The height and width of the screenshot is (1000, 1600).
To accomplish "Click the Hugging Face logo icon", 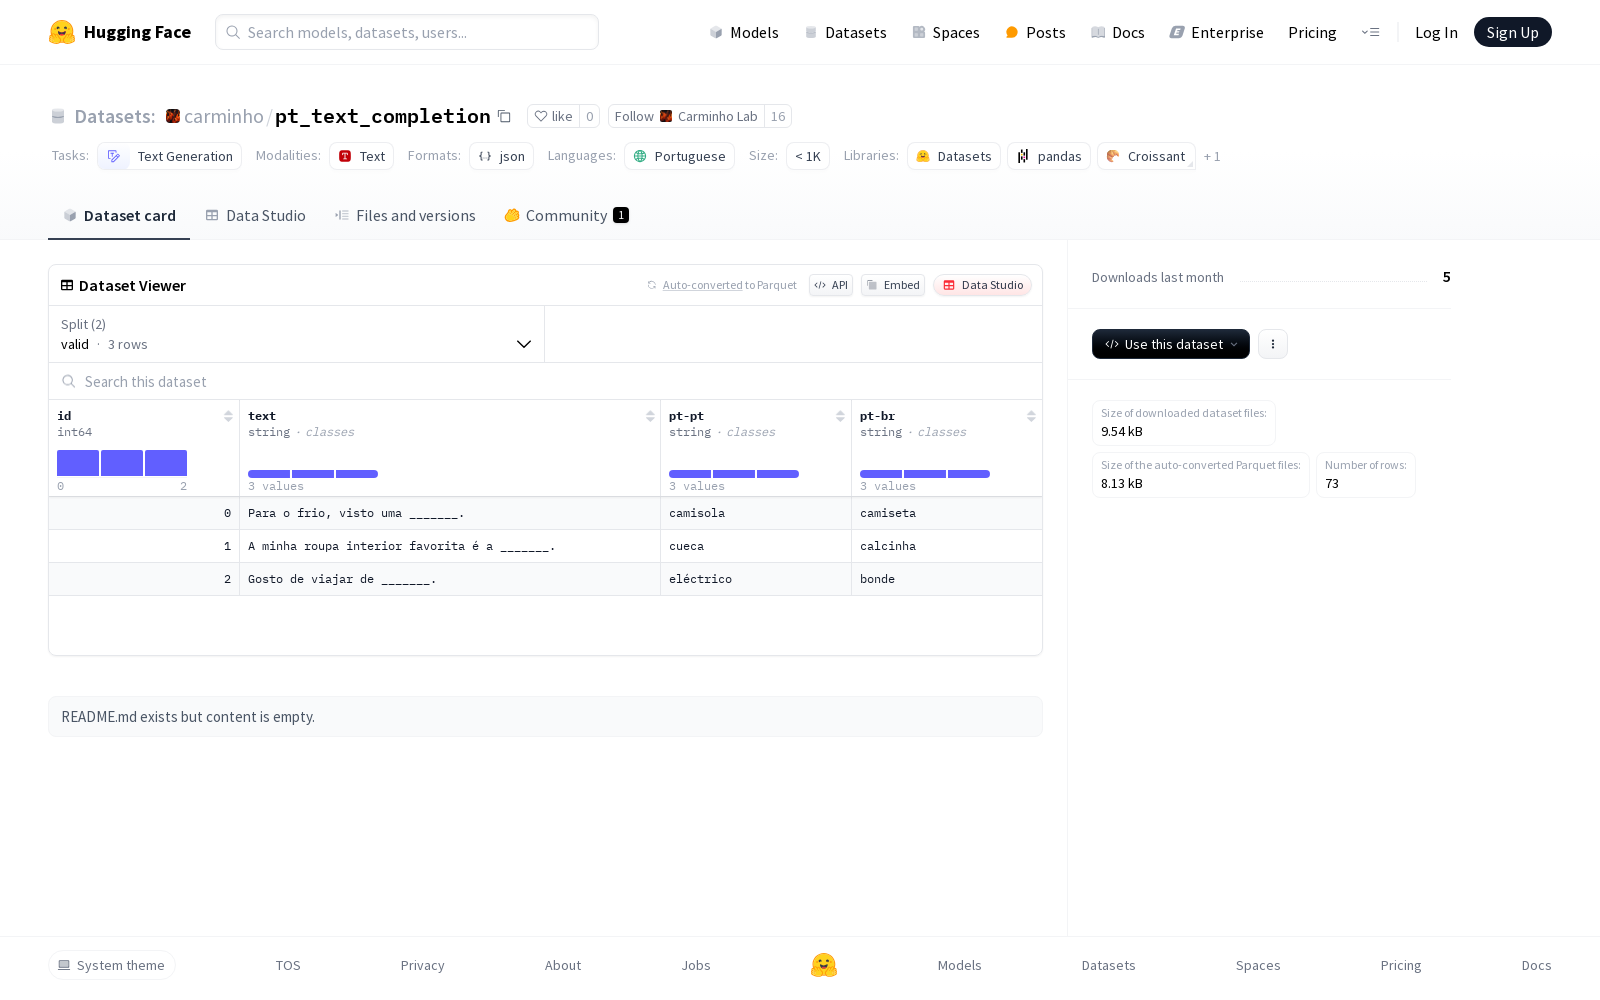I will (62, 32).
